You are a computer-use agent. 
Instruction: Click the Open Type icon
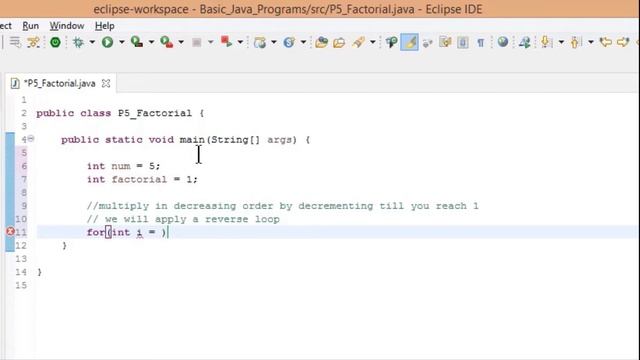click(x=322, y=42)
